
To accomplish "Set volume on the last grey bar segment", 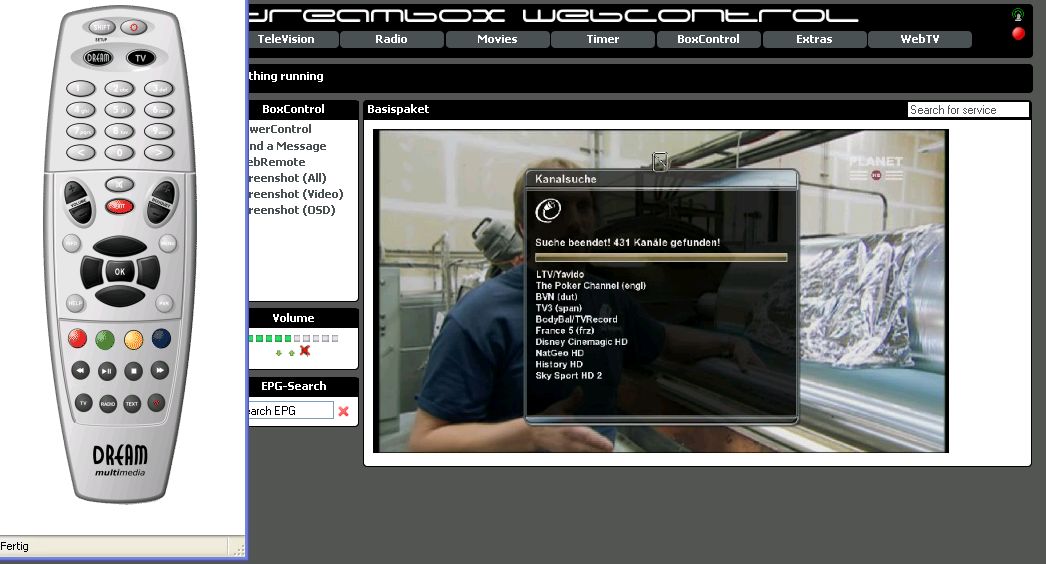I will tap(336, 339).
